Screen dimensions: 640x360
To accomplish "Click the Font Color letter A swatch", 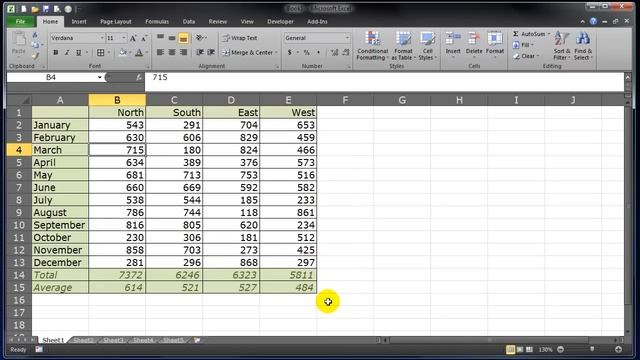I will coord(139,52).
